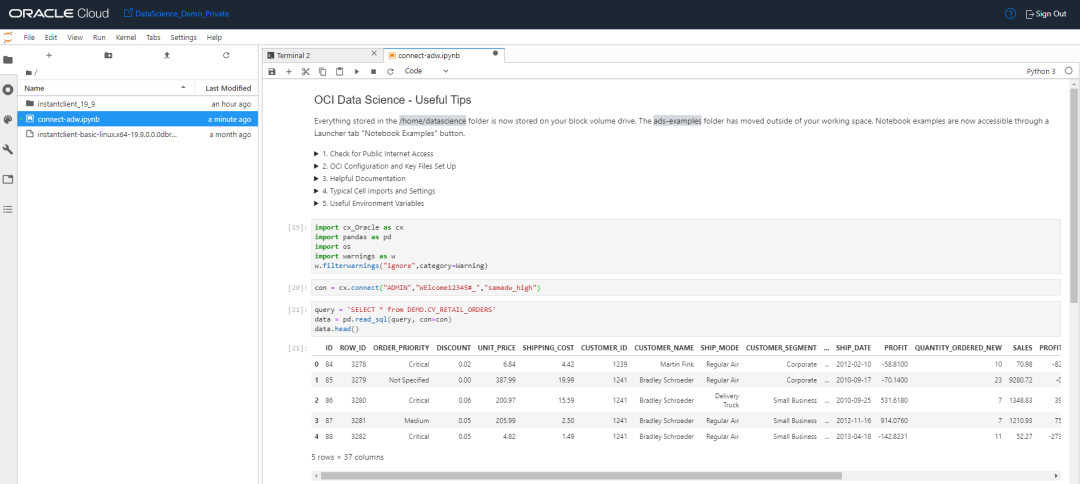Click the CUSTOMER_NAME column header
Image resolution: width=1080 pixels, height=484 pixels.
coord(664,348)
